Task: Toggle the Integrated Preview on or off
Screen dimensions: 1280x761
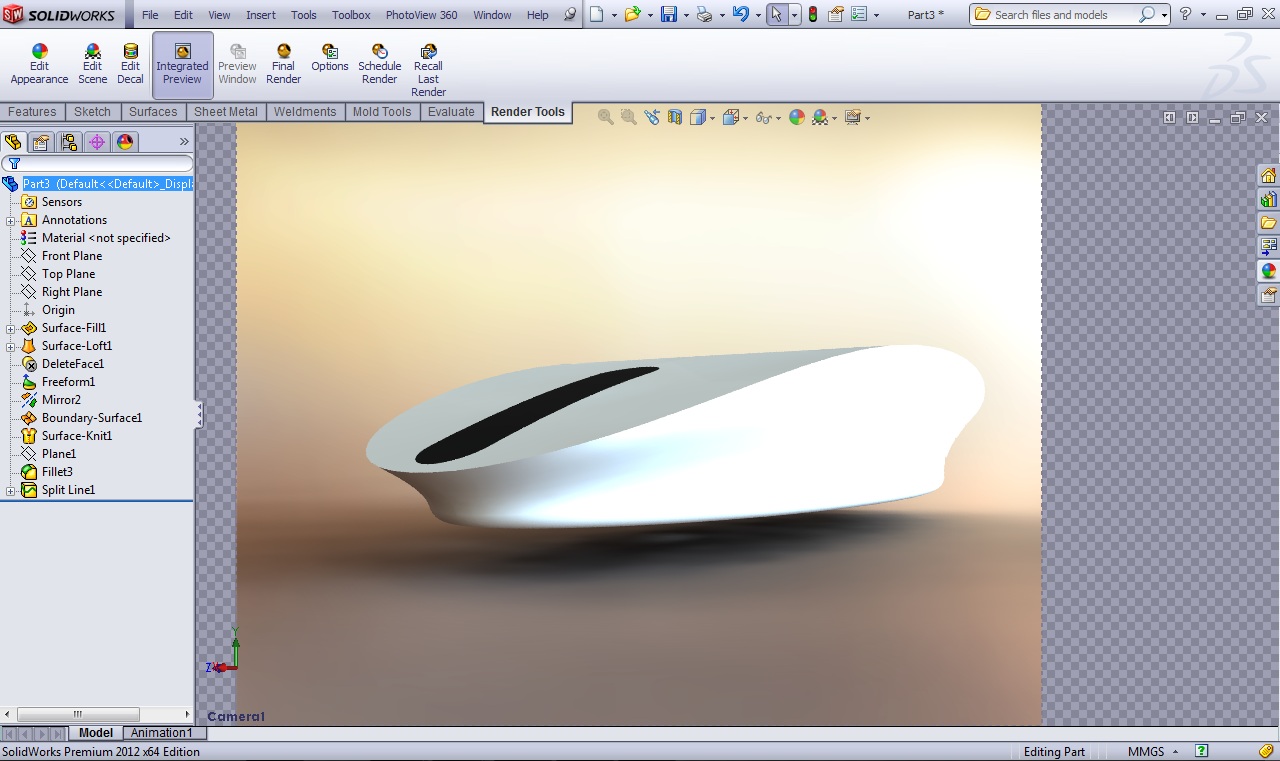Action: [x=182, y=64]
